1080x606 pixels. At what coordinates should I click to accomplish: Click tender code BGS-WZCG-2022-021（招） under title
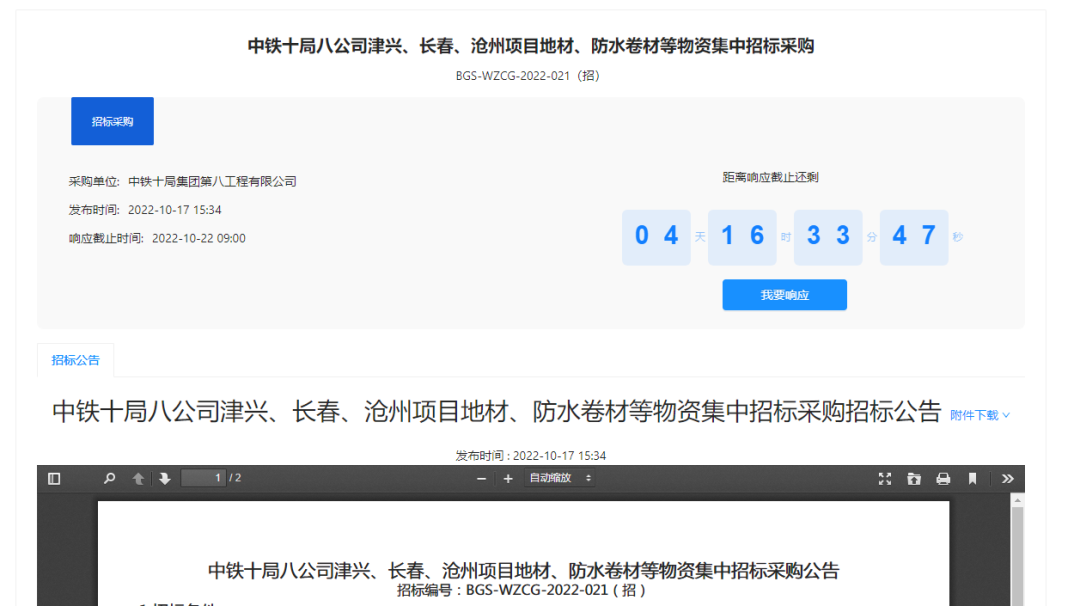point(528,76)
